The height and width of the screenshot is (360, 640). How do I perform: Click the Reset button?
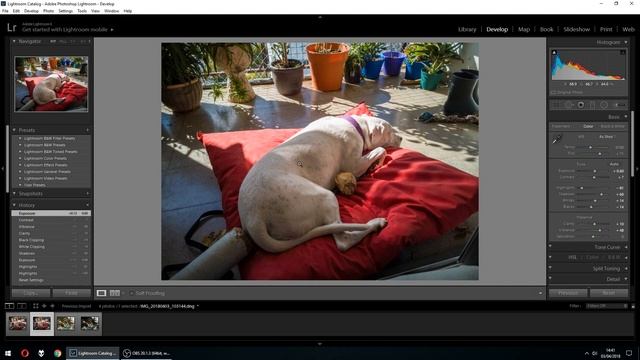[x=609, y=293]
